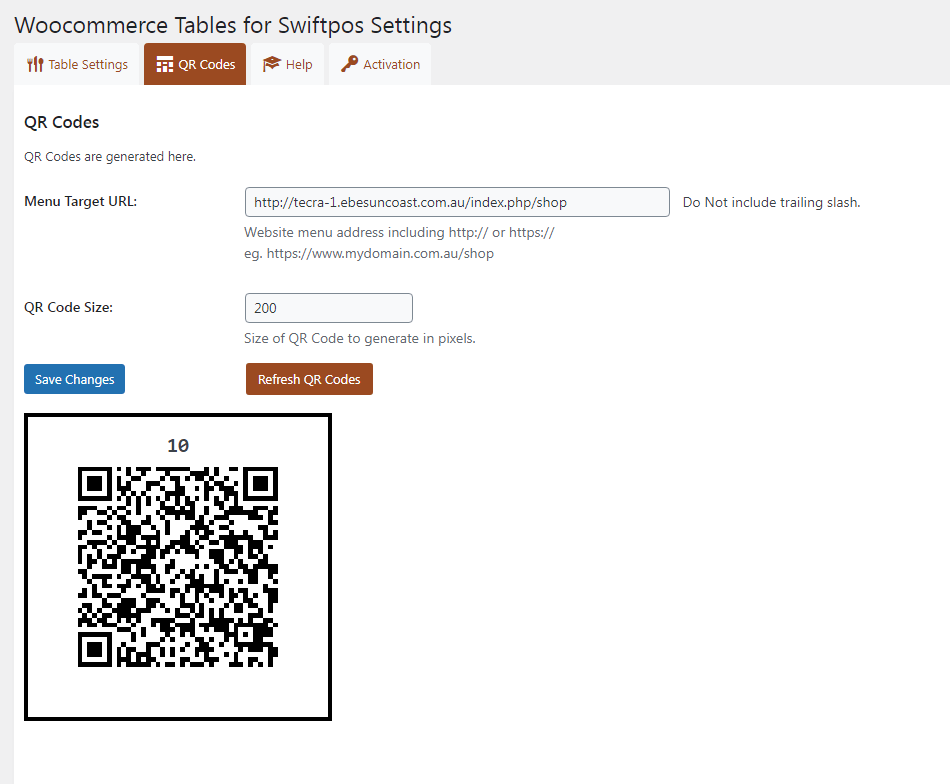This screenshot has height=784, width=950.
Task: Click the graduation cap icon beside Help
Action: coord(271,64)
